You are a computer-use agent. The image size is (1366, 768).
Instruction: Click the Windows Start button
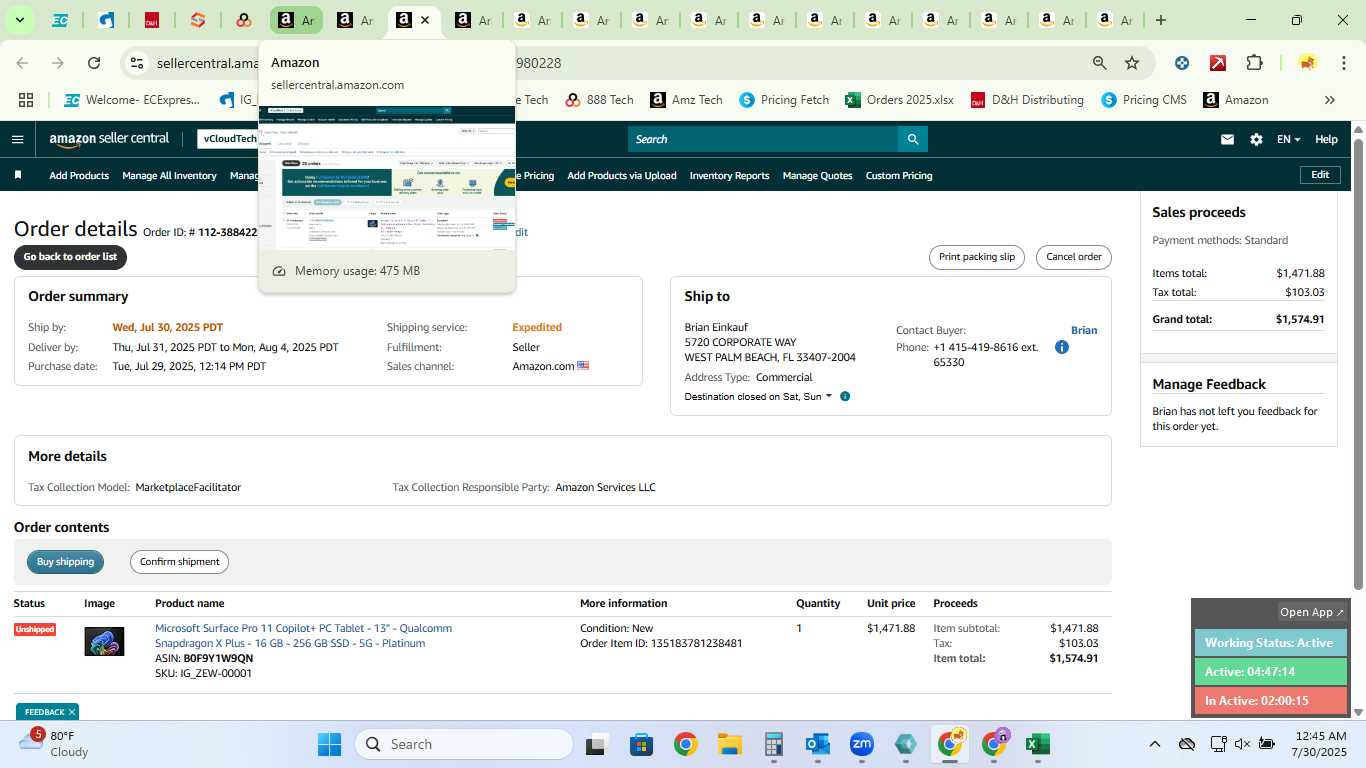329,744
